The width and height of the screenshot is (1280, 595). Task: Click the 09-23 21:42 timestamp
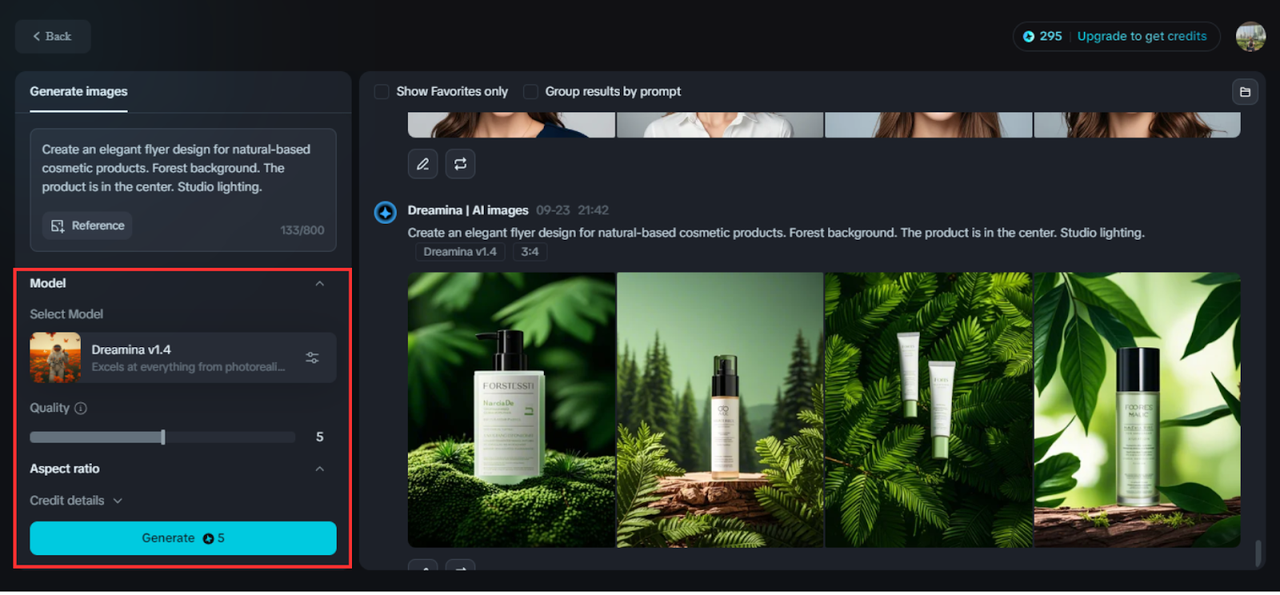click(572, 211)
